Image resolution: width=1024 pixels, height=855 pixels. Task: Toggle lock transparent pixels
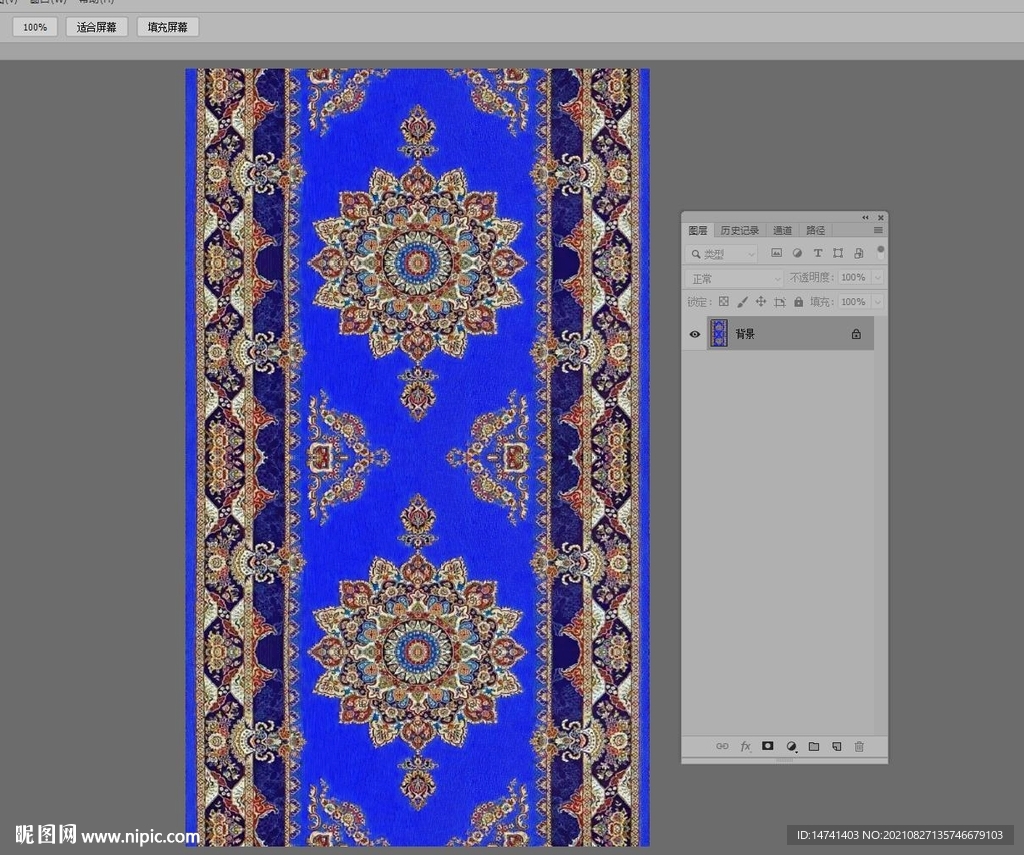tap(723, 302)
